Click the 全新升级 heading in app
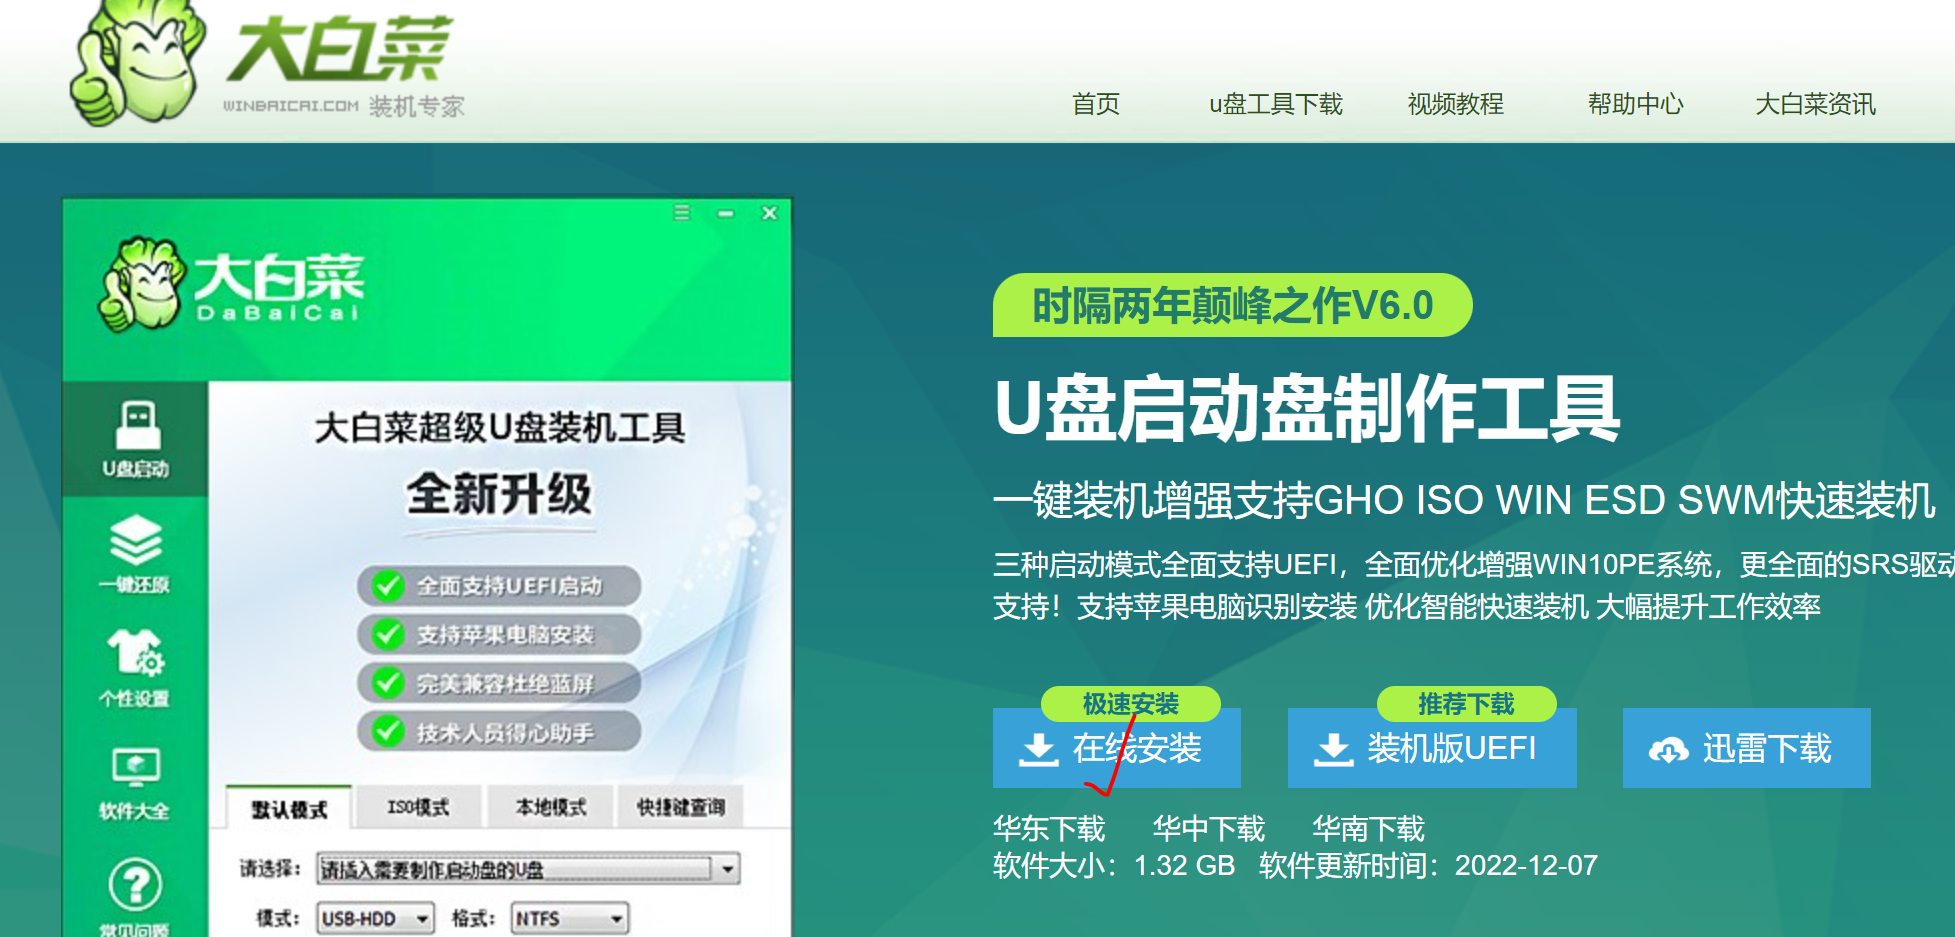Image resolution: width=1955 pixels, height=937 pixels. 499,494
